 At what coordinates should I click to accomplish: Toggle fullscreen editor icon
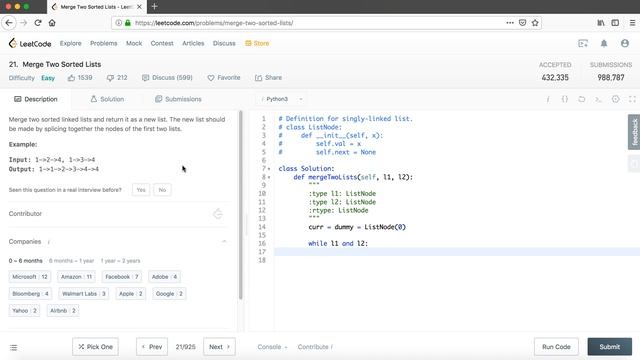(632, 99)
